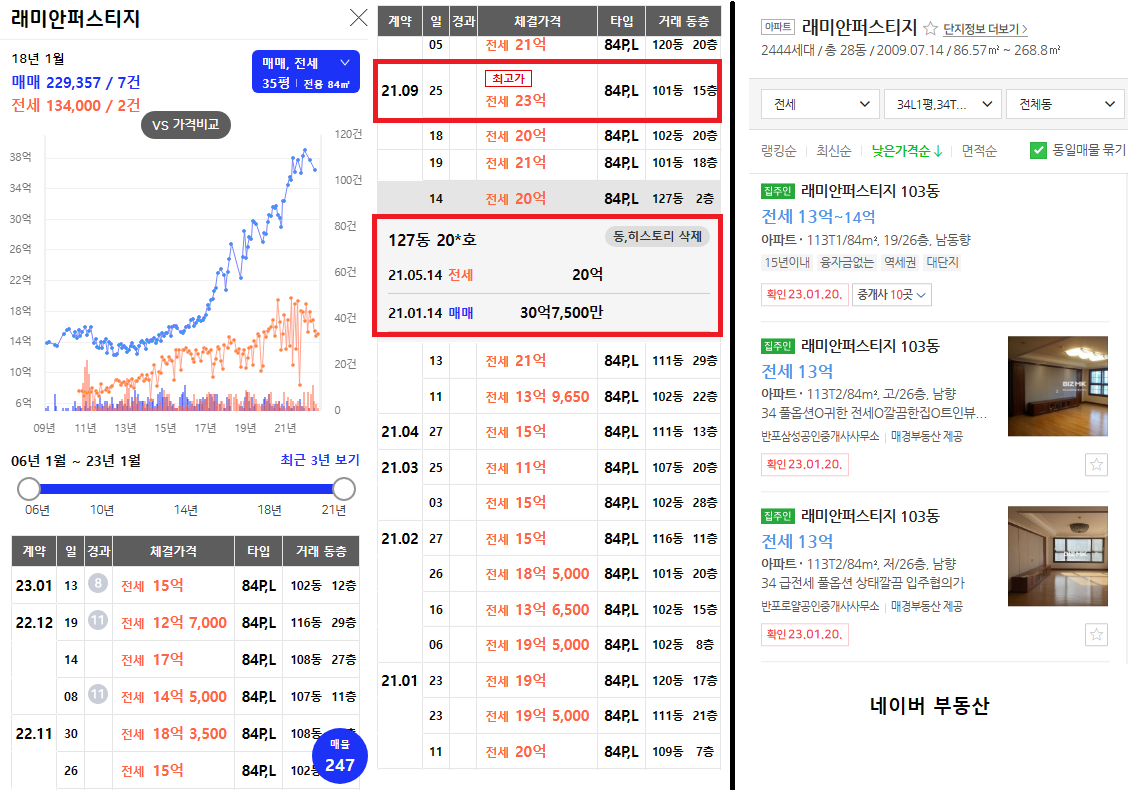1143x790 pixels.
Task: Sort listings by 랭킹순
Action: pos(779,151)
